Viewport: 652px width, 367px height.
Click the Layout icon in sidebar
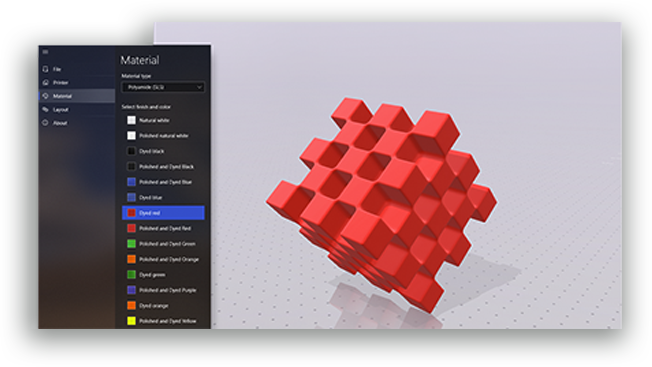point(46,109)
